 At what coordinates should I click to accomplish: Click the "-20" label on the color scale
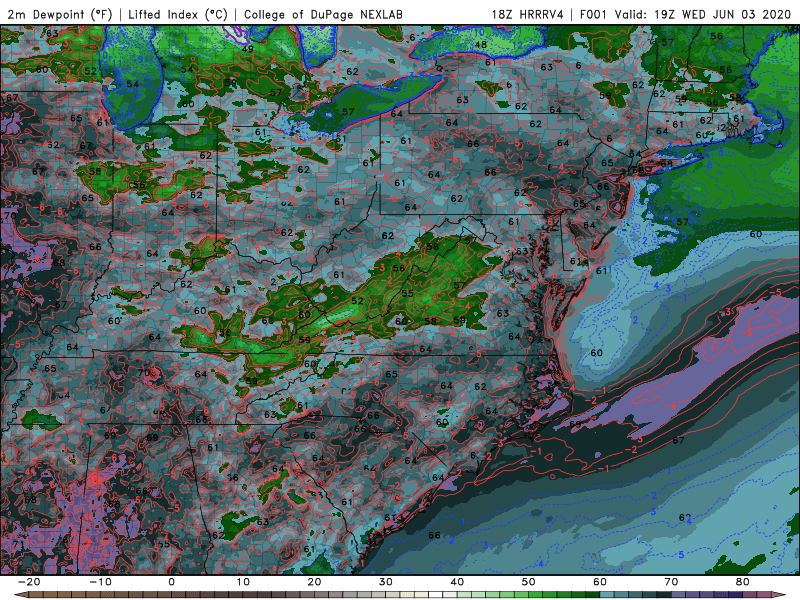[29, 582]
